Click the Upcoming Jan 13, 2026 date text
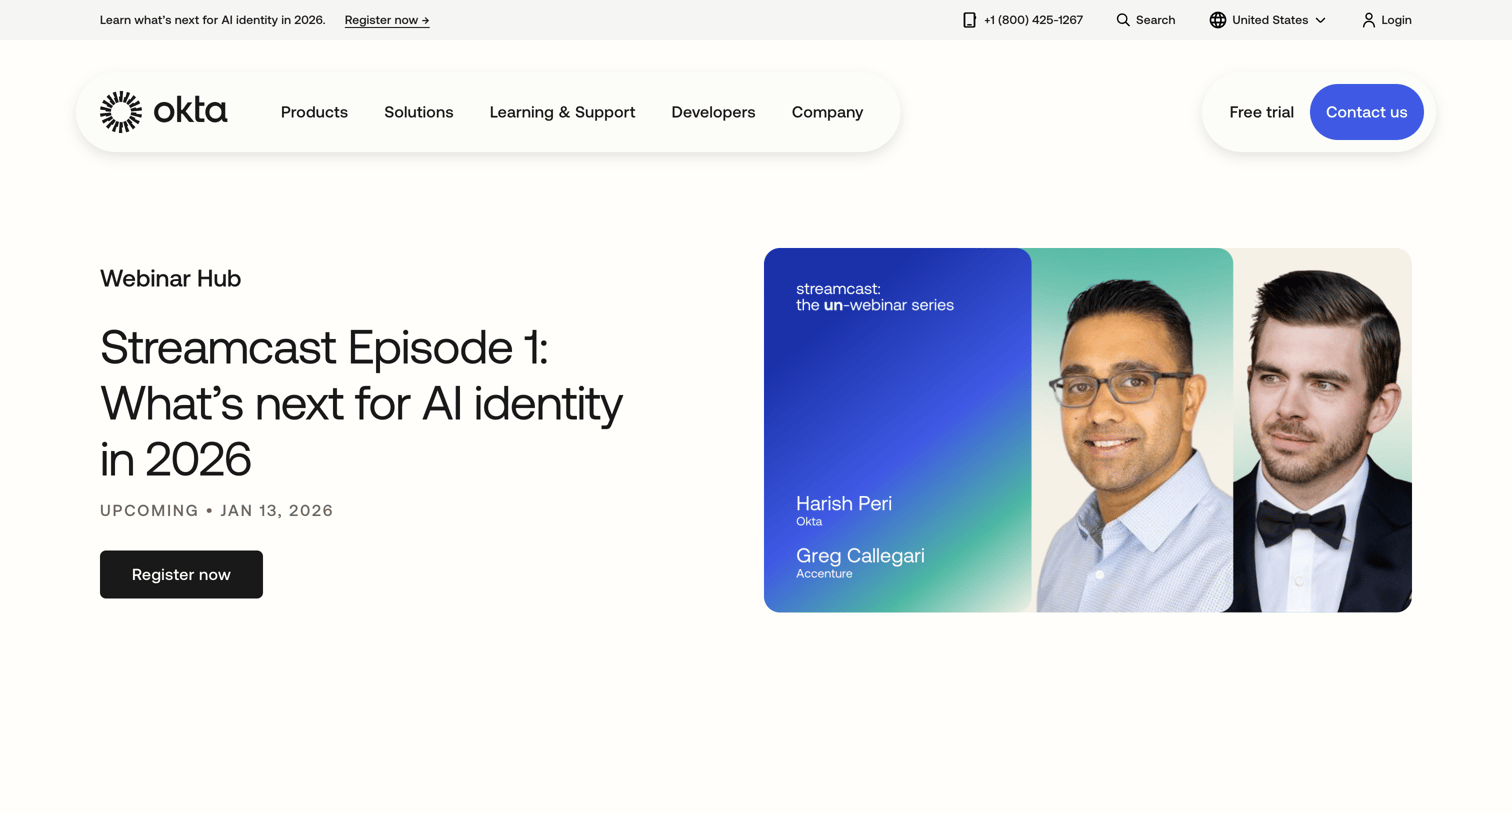 click(217, 511)
